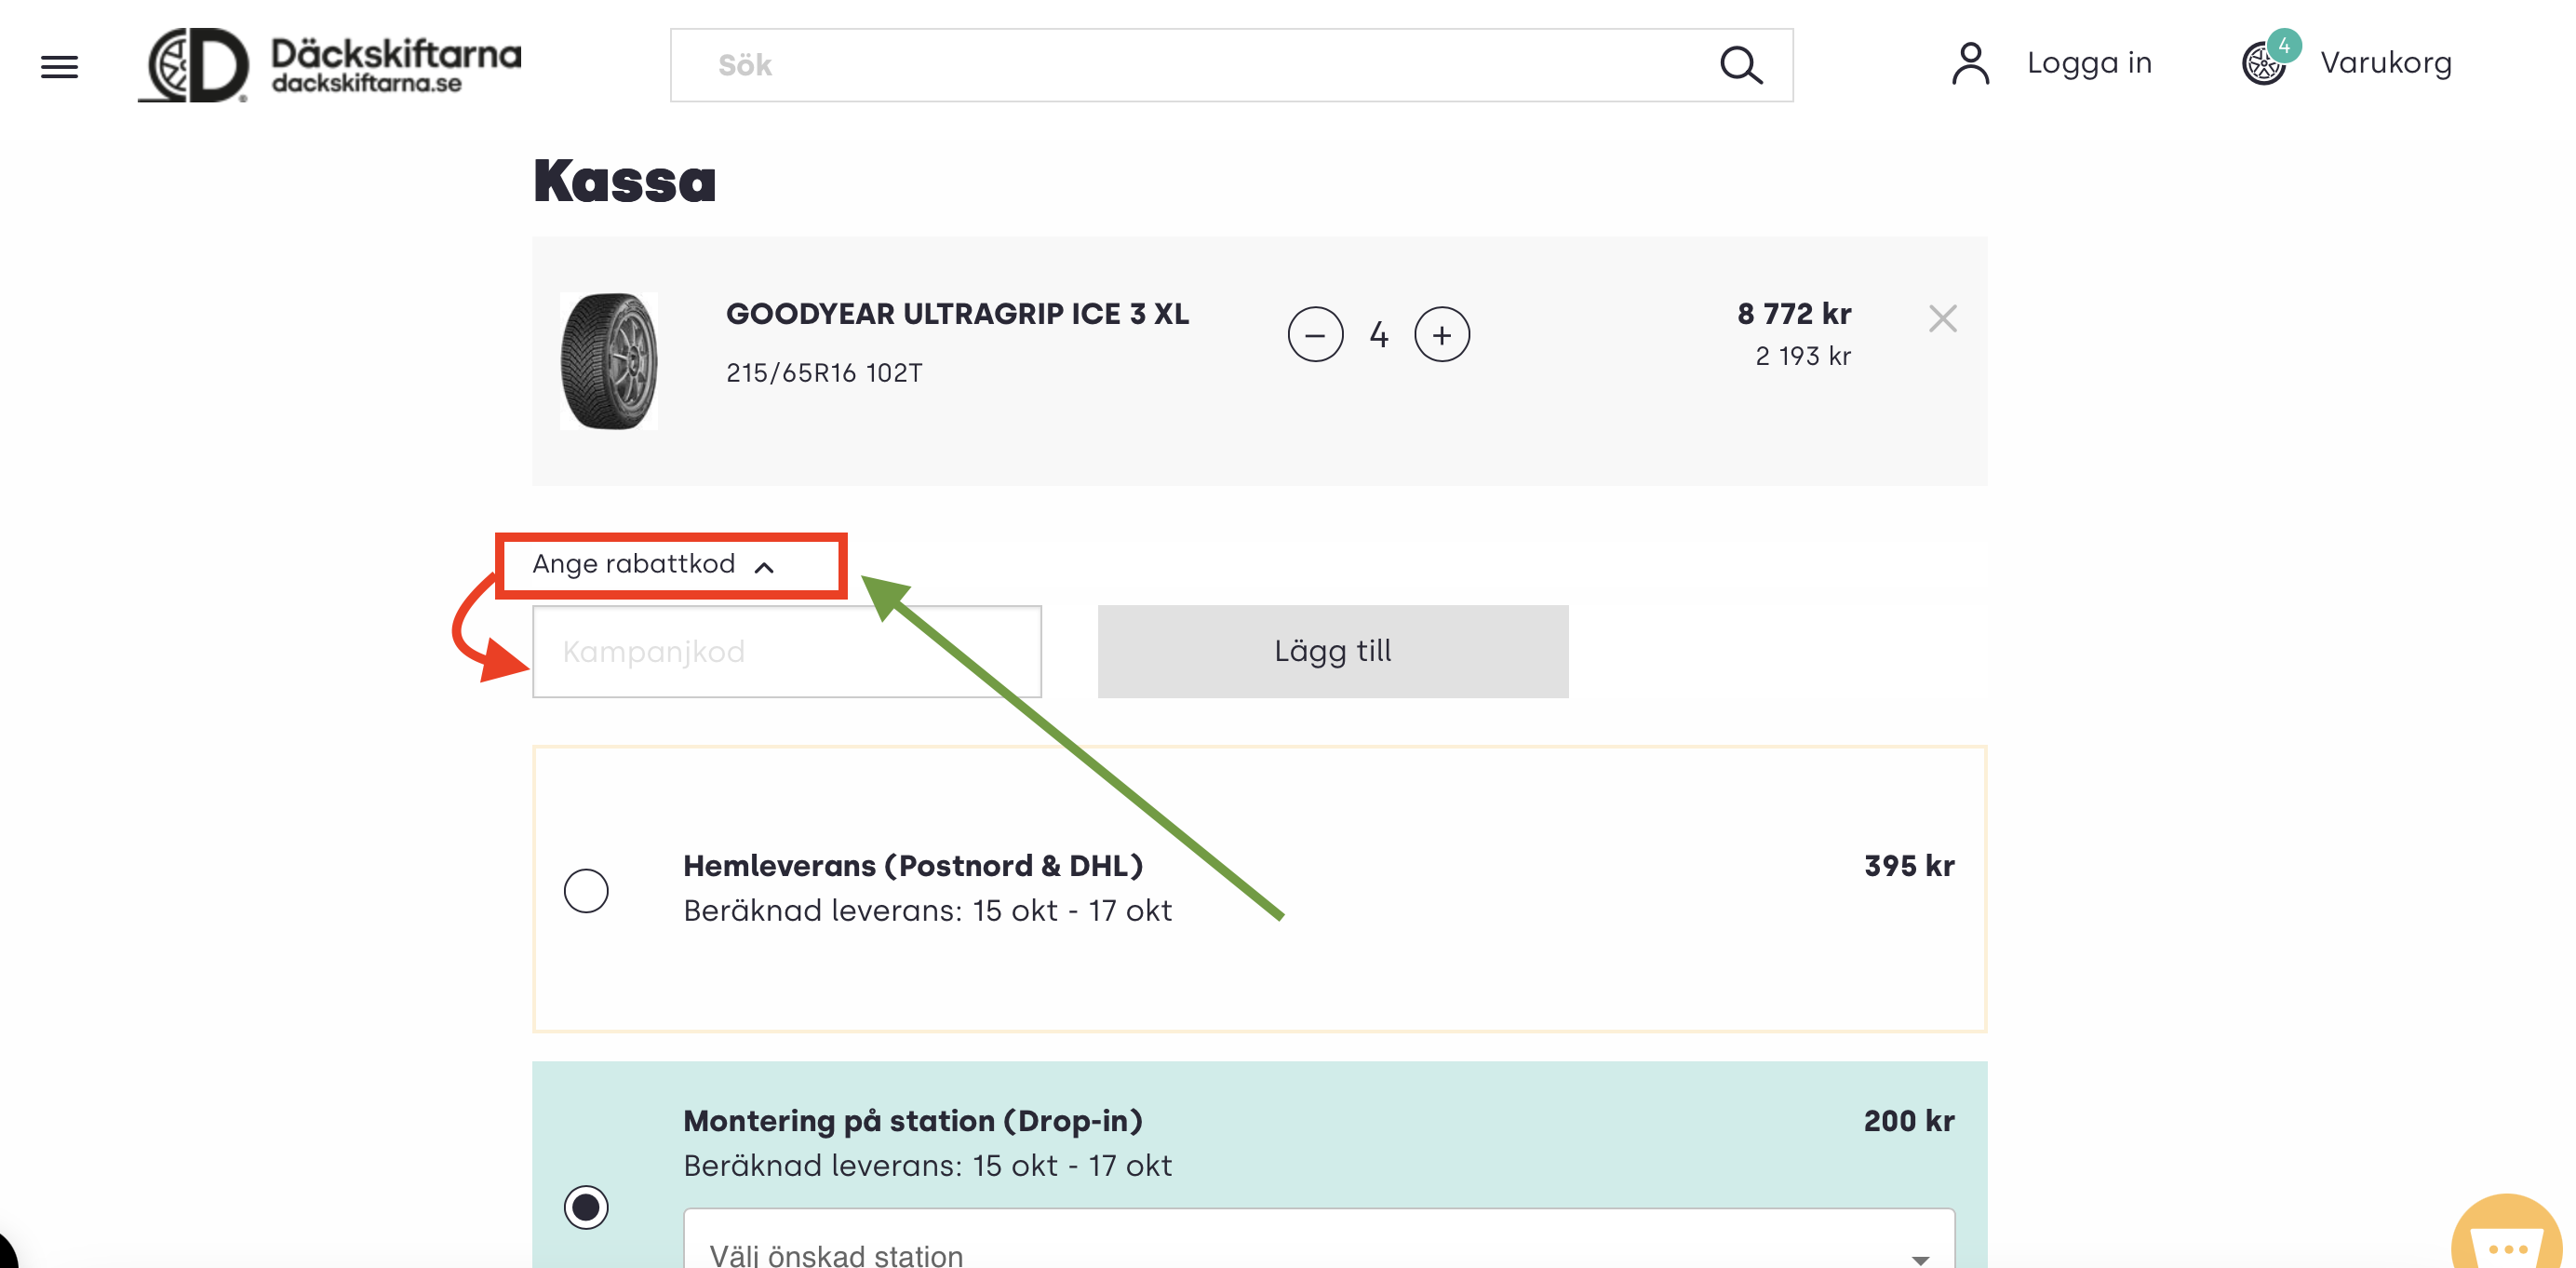This screenshot has height=1268, width=2576.
Task: Click the Goodyear tire thumbnail
Action: pos(608,361)
